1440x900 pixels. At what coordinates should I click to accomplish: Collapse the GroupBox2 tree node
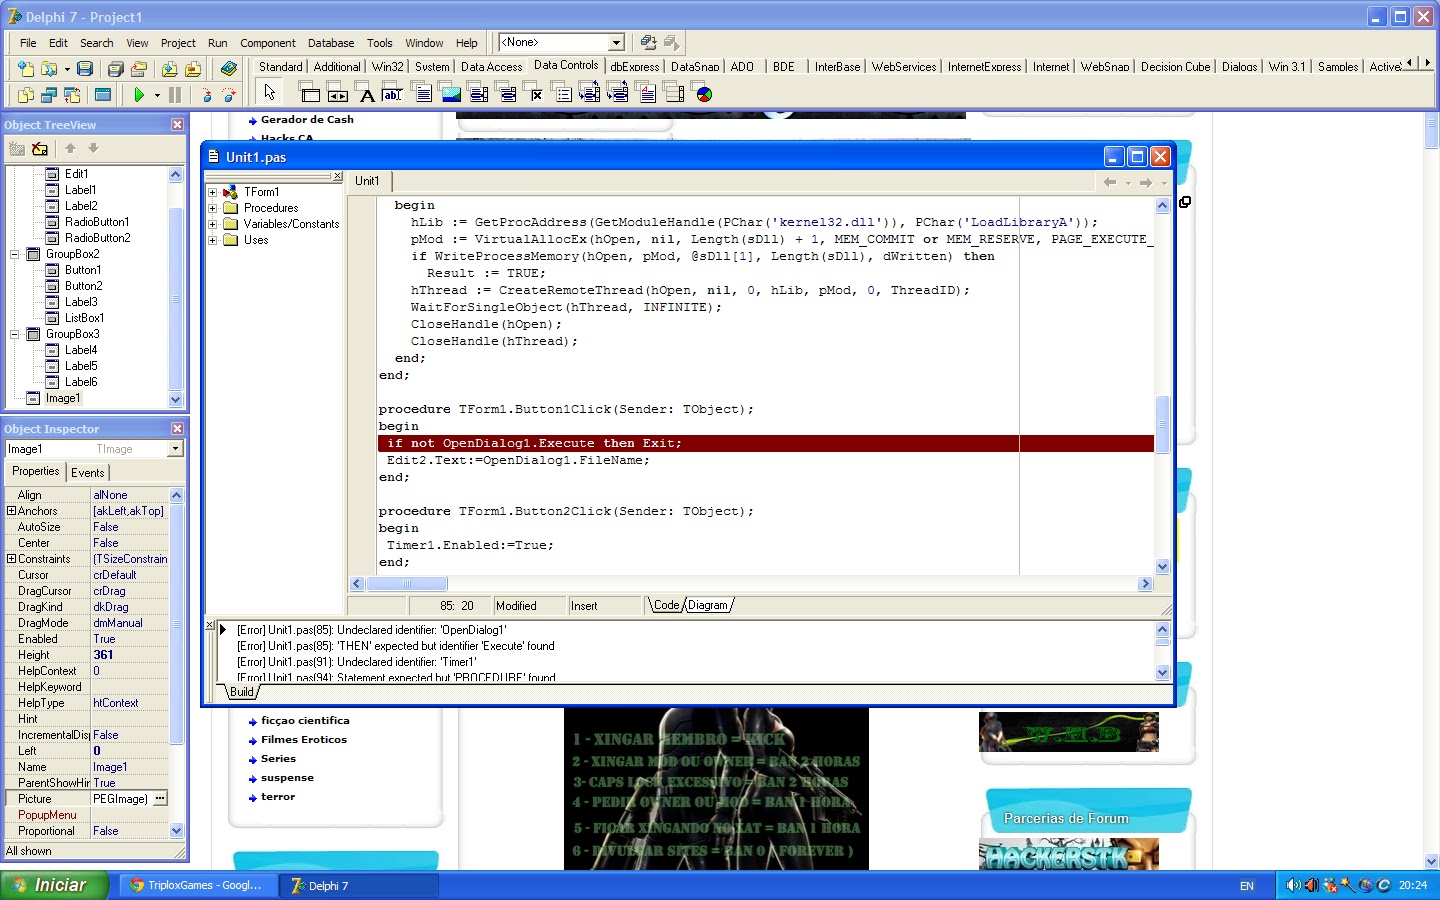click(x=15, y=254)
